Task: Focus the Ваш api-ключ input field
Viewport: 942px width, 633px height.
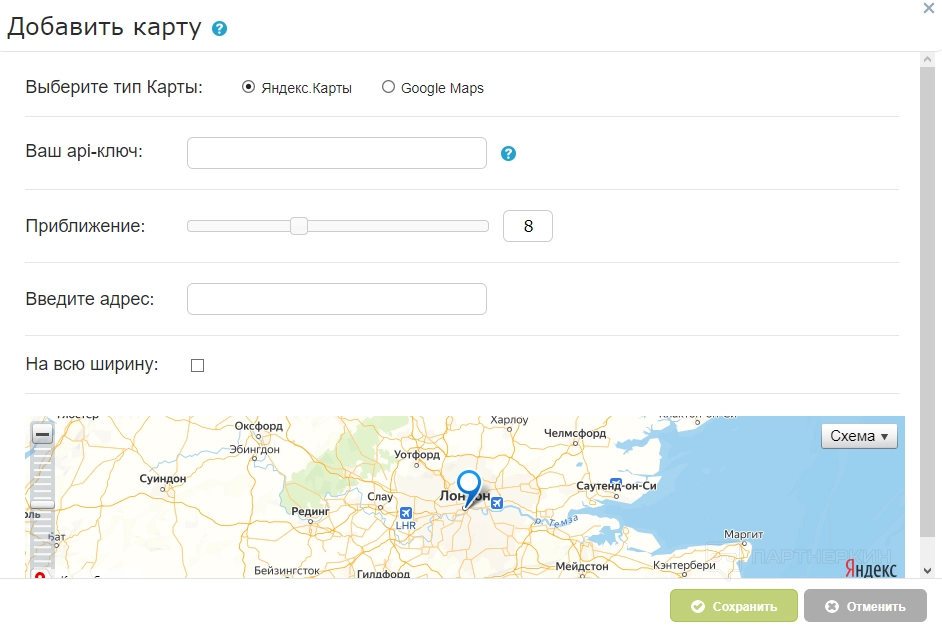Action: point(336,153)
